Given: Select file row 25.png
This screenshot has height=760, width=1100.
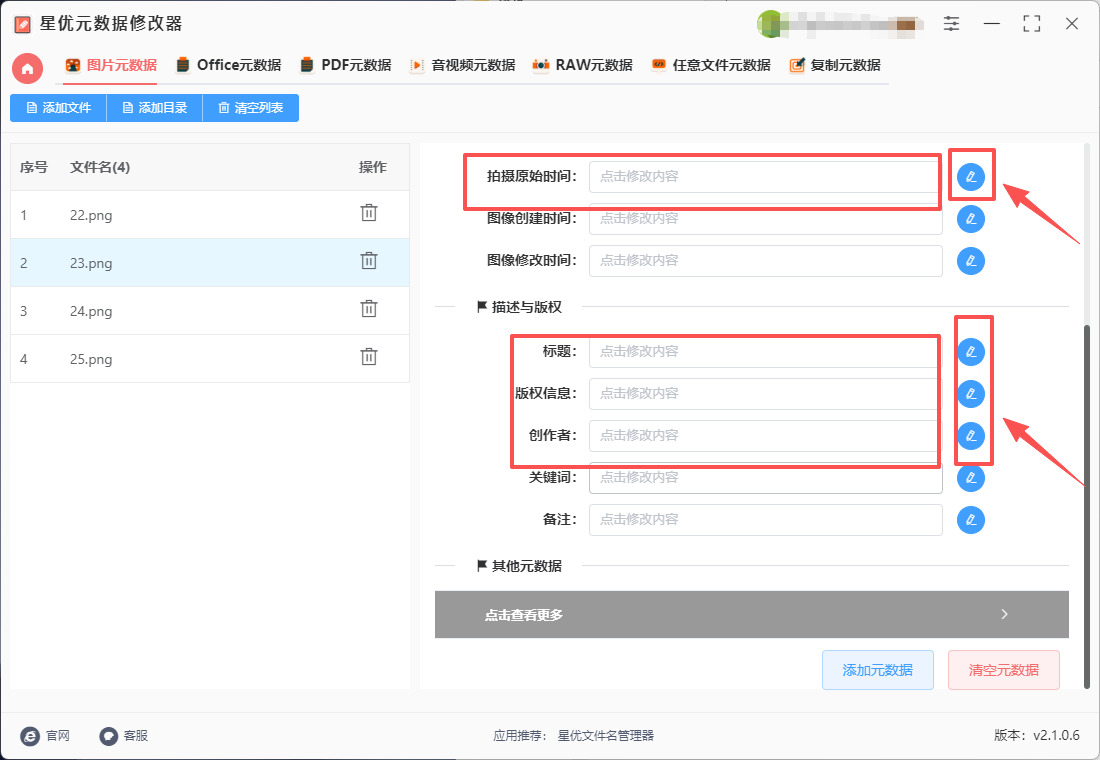Looking at the screenshot, I should click(210, 359).
